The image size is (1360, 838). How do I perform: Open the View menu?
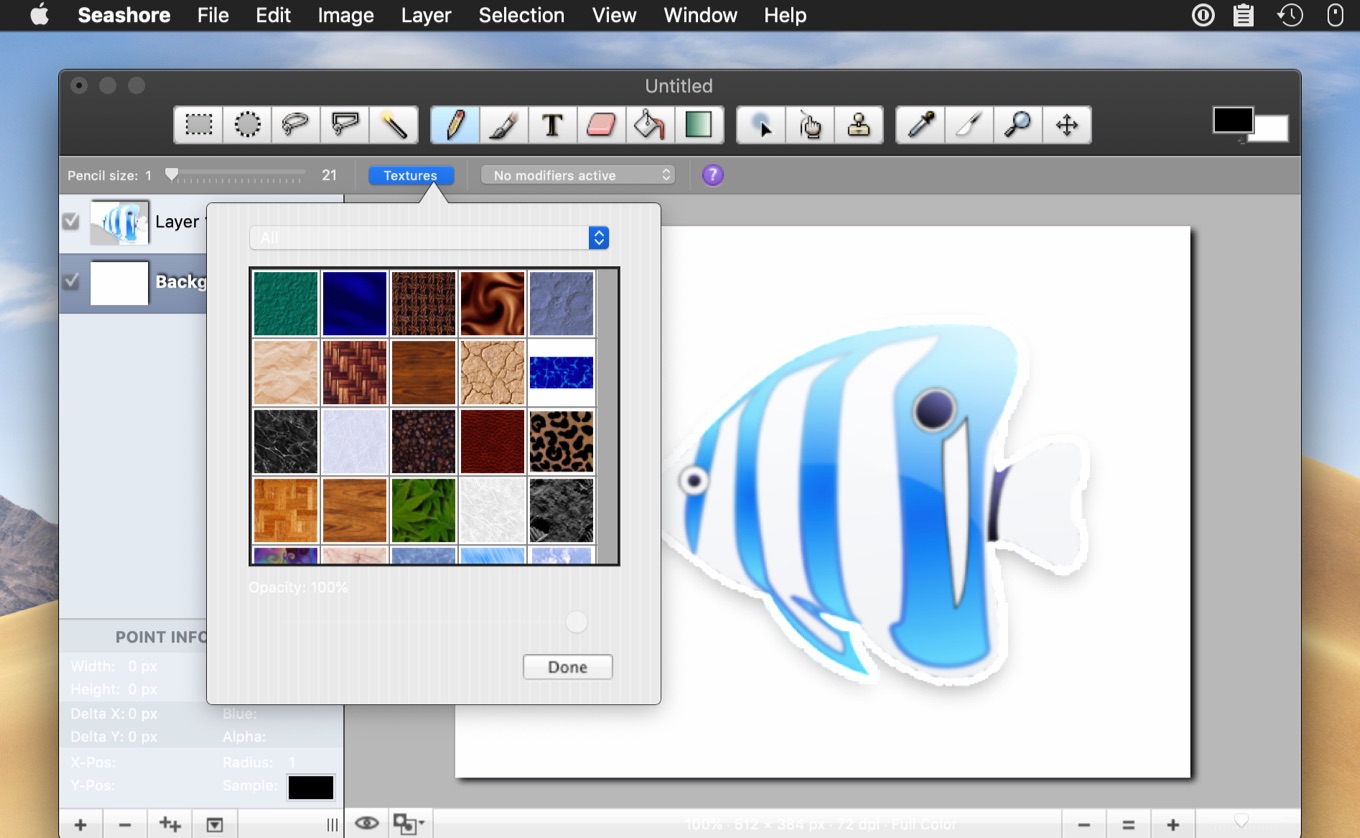pos(614,15)
